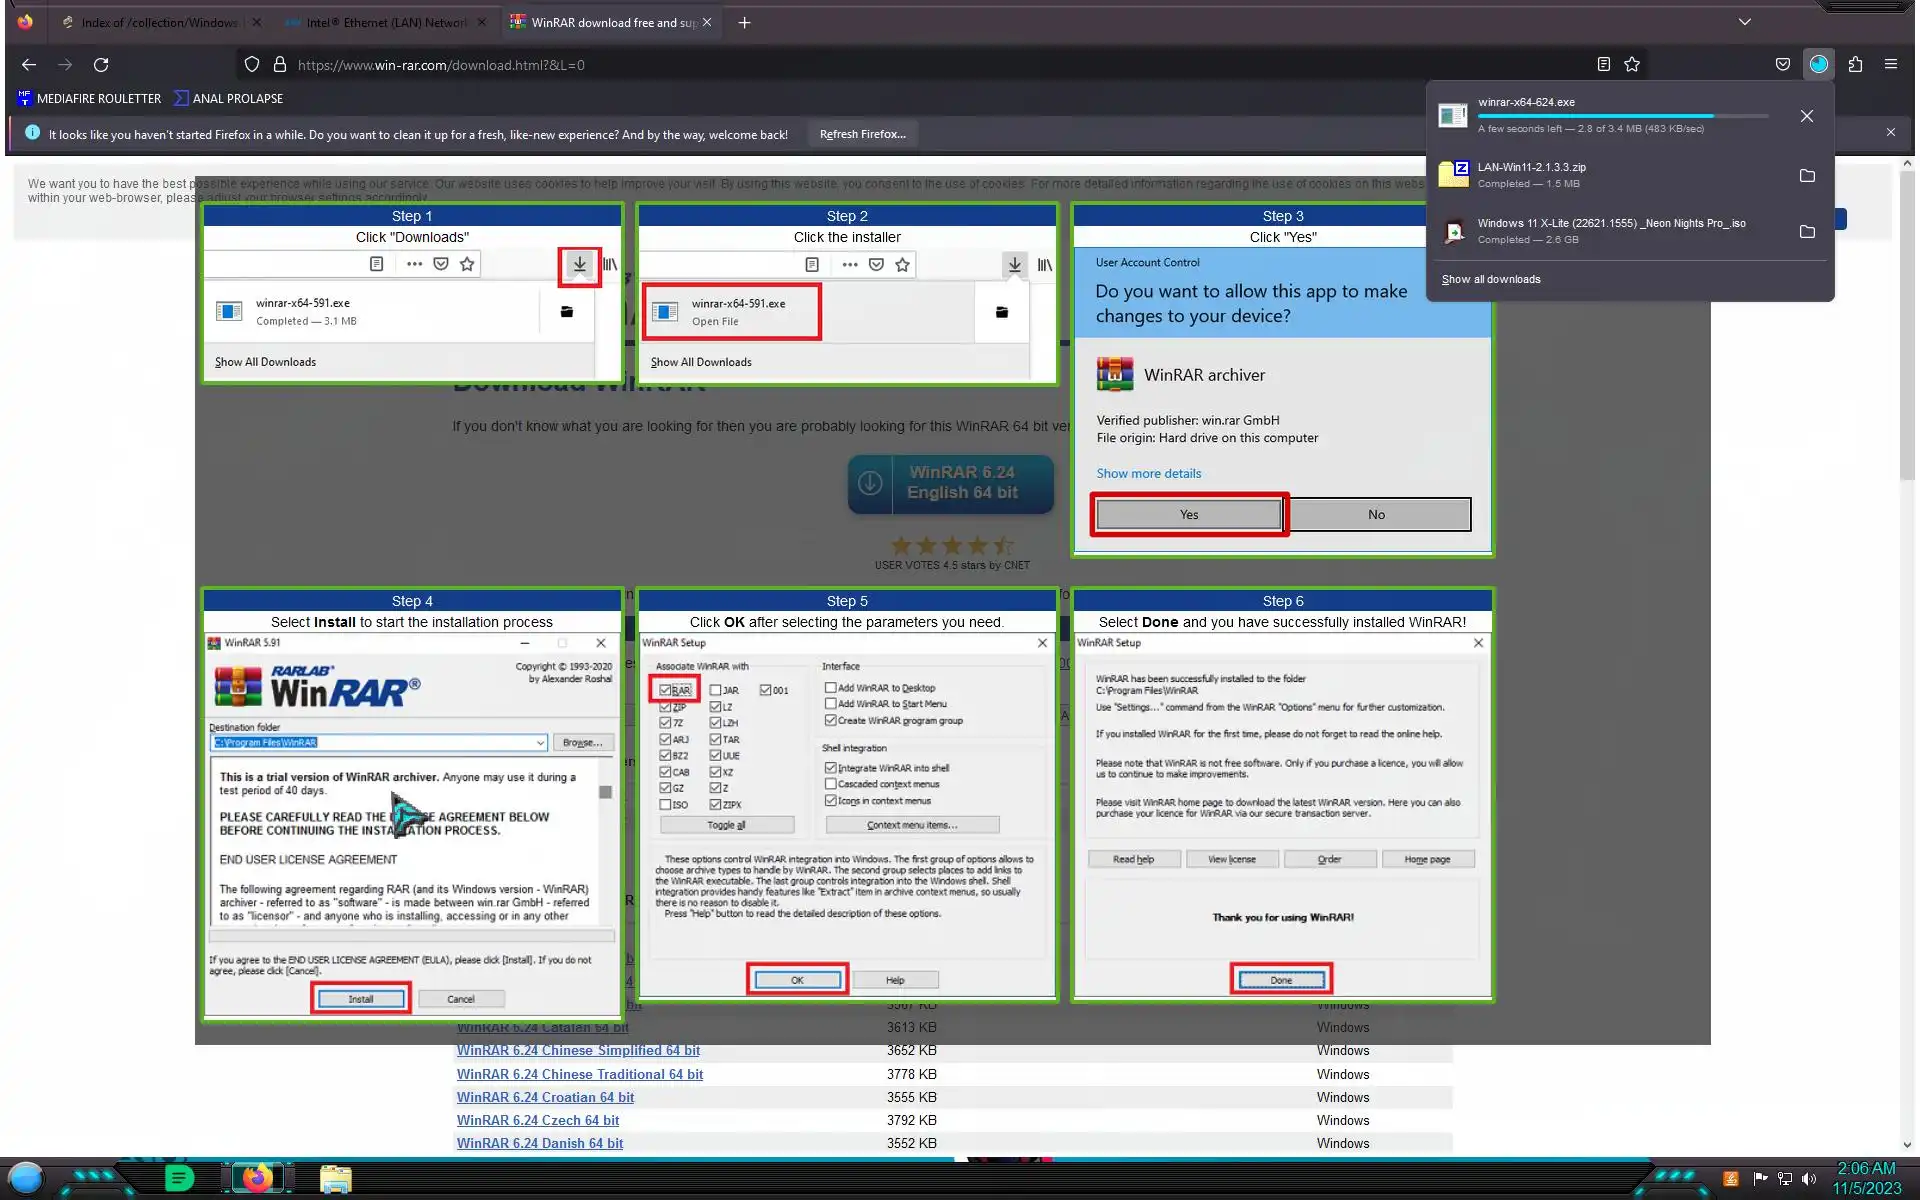This screenshot has height=1200, width=1920.
Task: Bookmark this page with the star icon
Action: click(x=1632, y=64)
